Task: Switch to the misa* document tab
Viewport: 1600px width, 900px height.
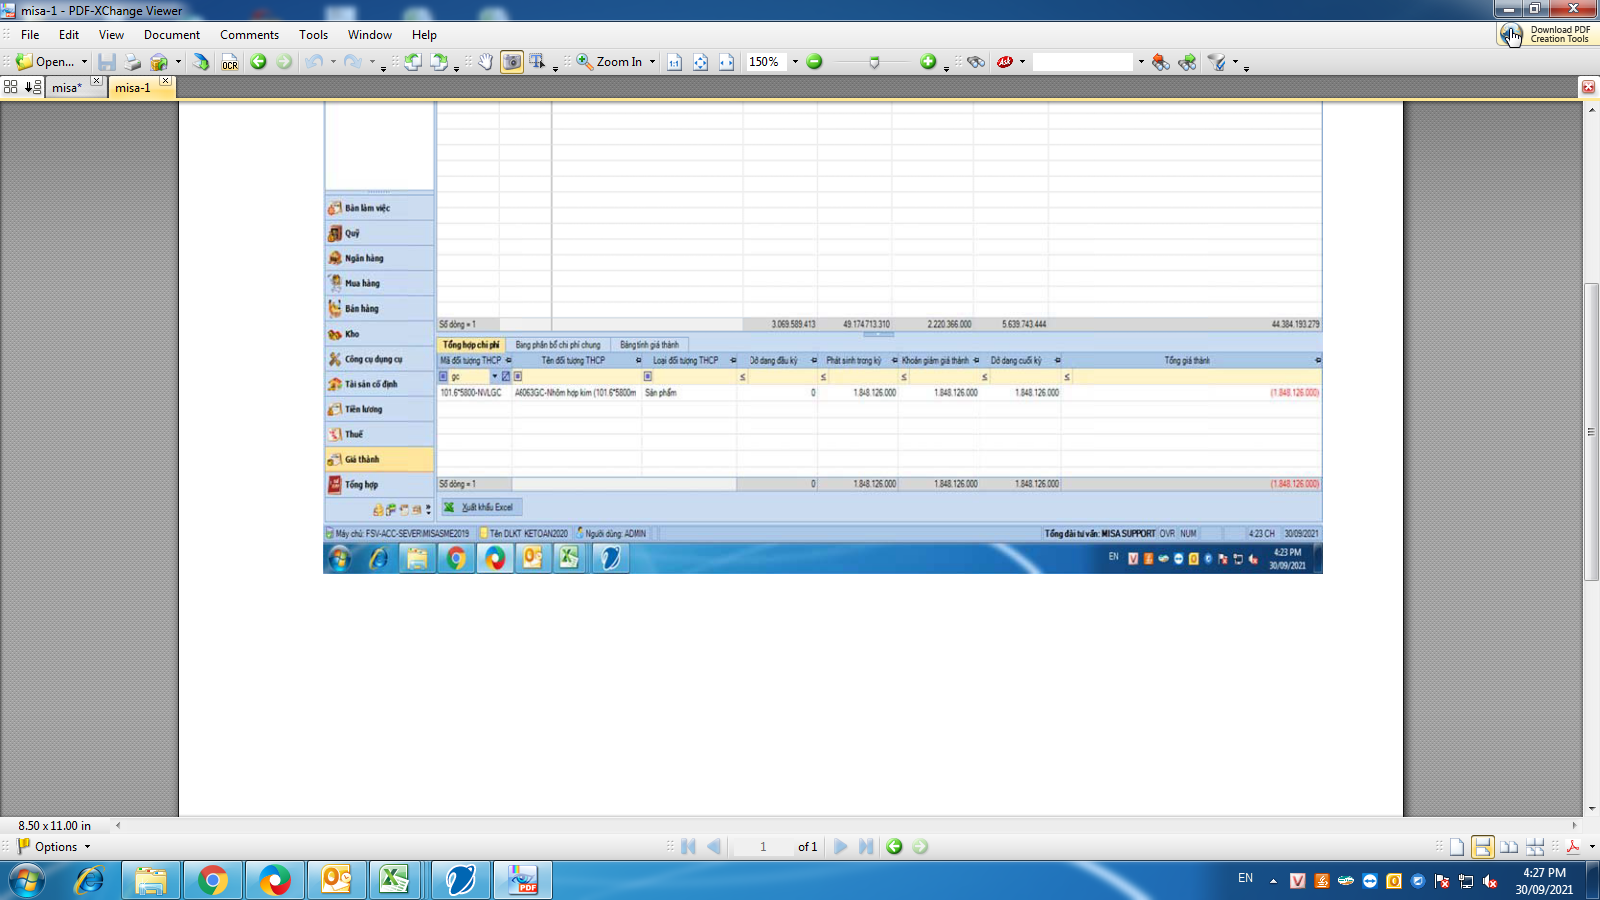Action: [67, 88]
